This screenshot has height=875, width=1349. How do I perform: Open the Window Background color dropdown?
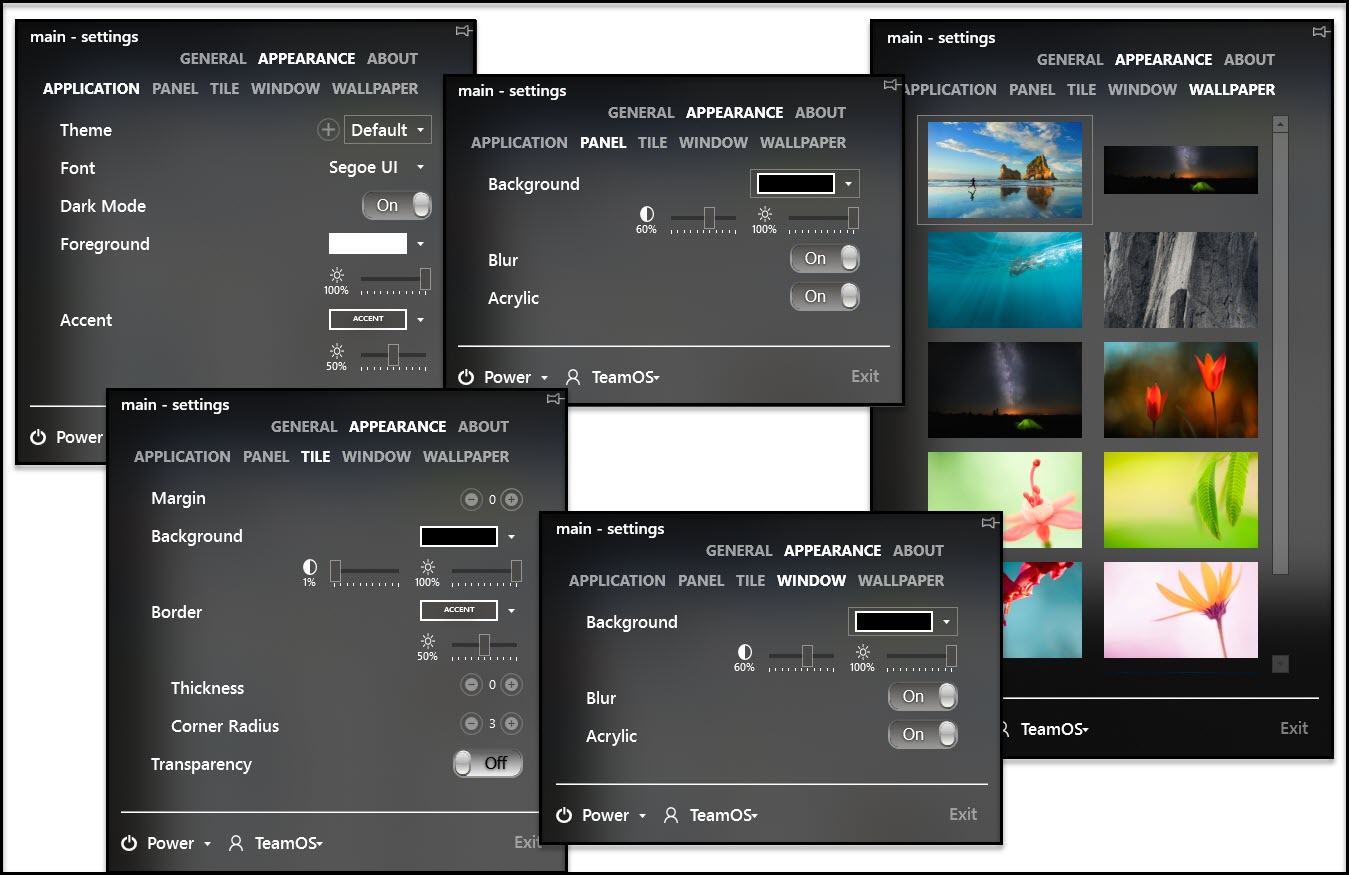point(903,622)
